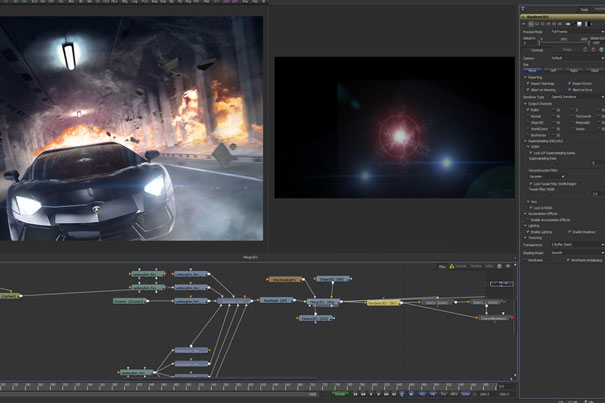Toggle the APrx auto proxy button
The width and height of the screenshot is (605, 403).
454,394
